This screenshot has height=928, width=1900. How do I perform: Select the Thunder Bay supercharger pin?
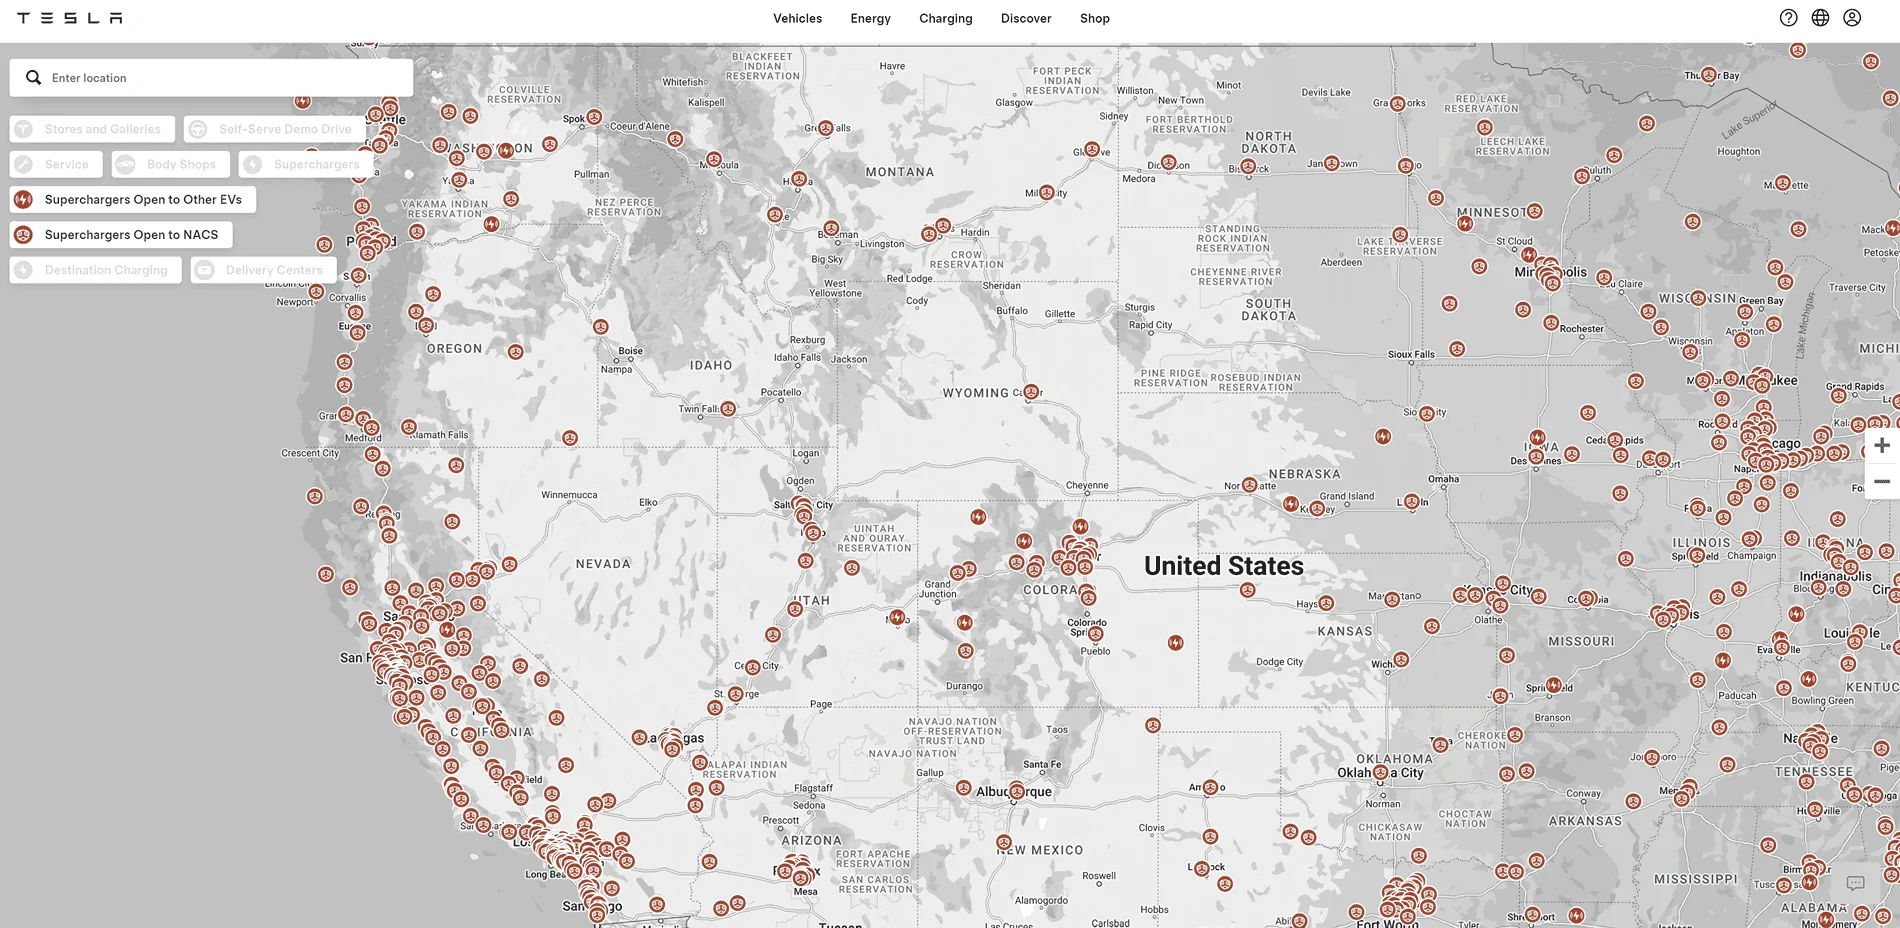tap(1709, 75)
